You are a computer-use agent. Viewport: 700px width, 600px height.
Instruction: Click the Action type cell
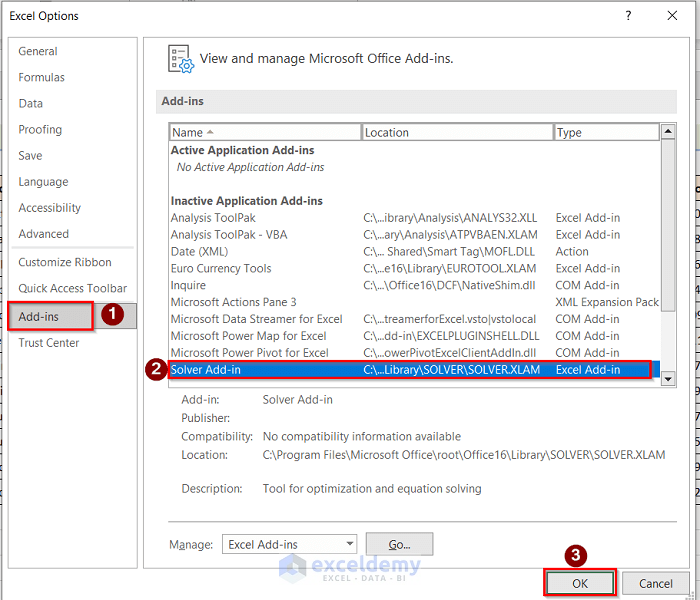(572, 252)
